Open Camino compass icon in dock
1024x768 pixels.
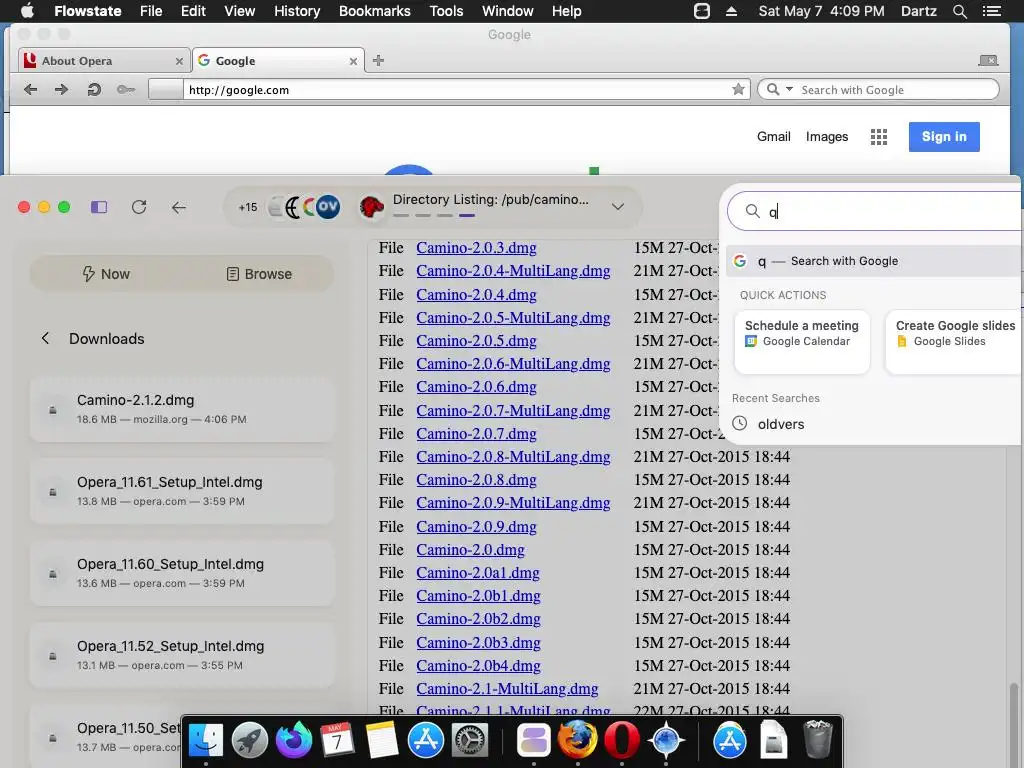point(665,740)
